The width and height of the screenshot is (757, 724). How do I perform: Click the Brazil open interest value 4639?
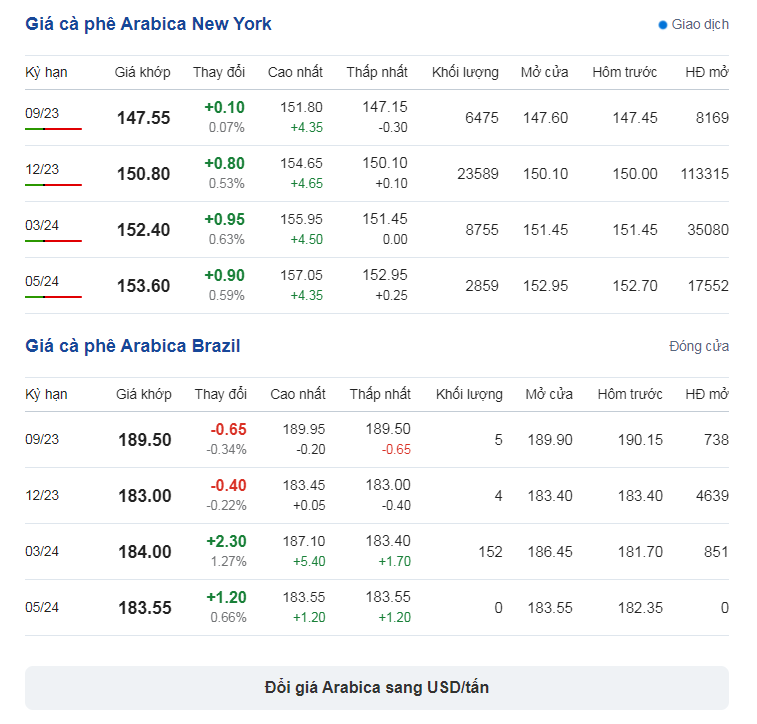712,496
